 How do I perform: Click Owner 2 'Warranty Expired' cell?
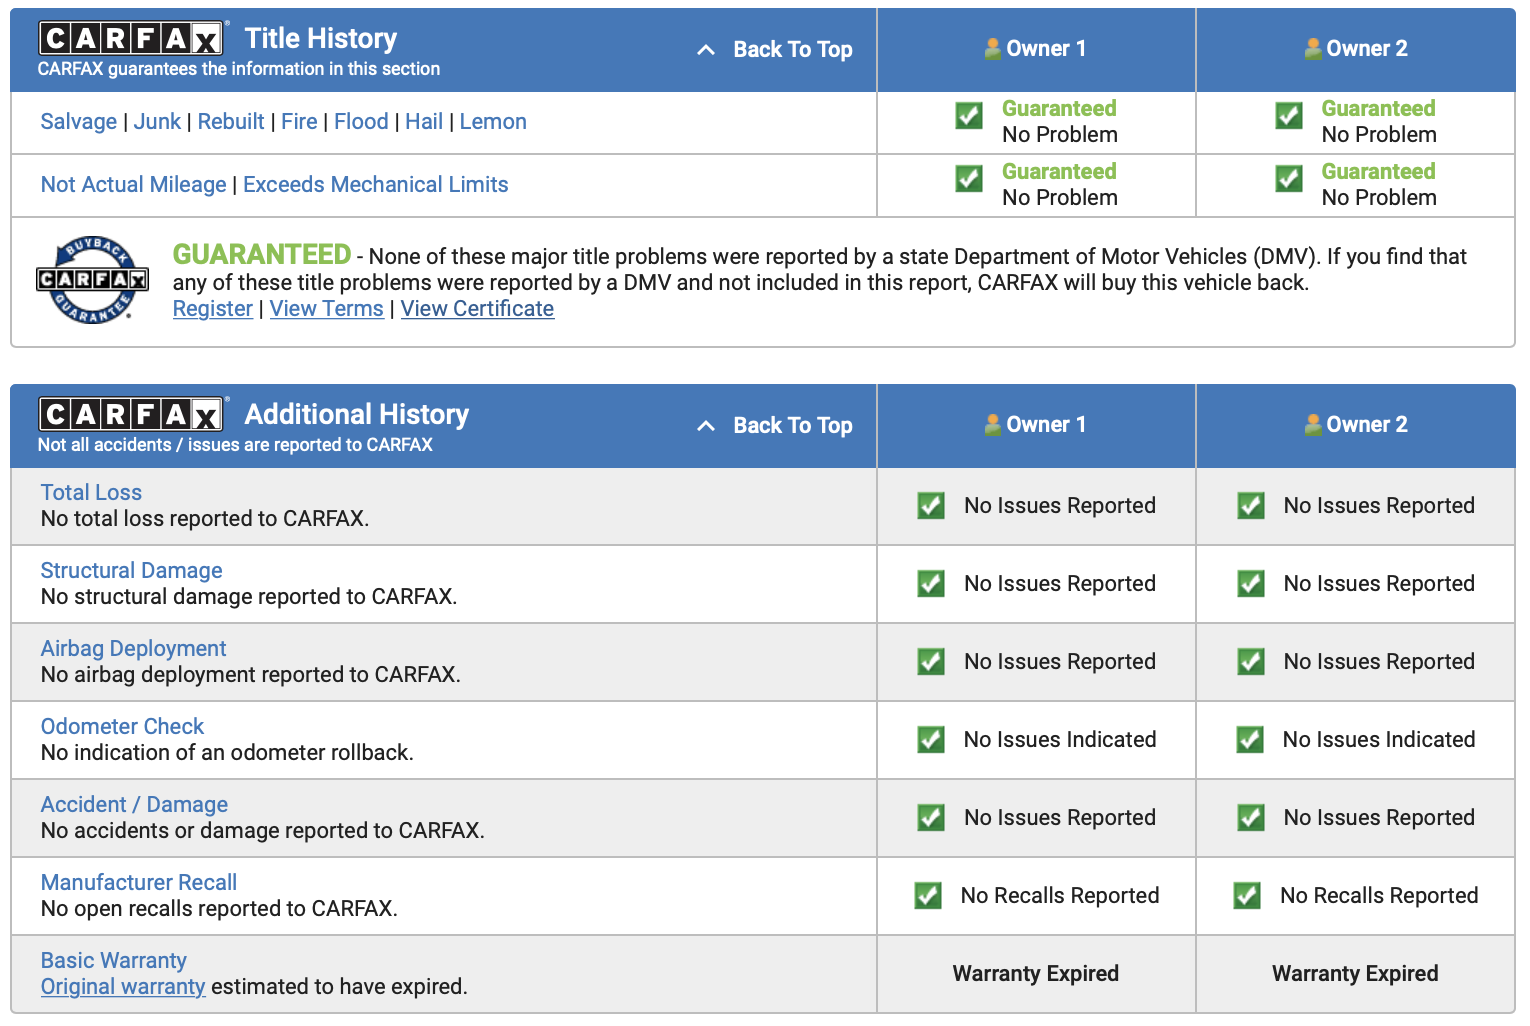[1355, 973]
